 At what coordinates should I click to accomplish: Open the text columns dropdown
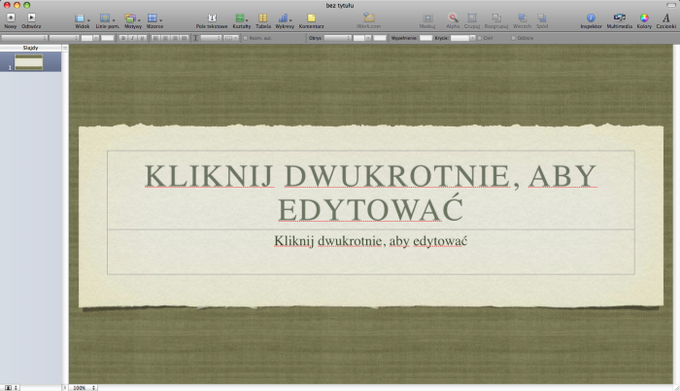point(231,38)
